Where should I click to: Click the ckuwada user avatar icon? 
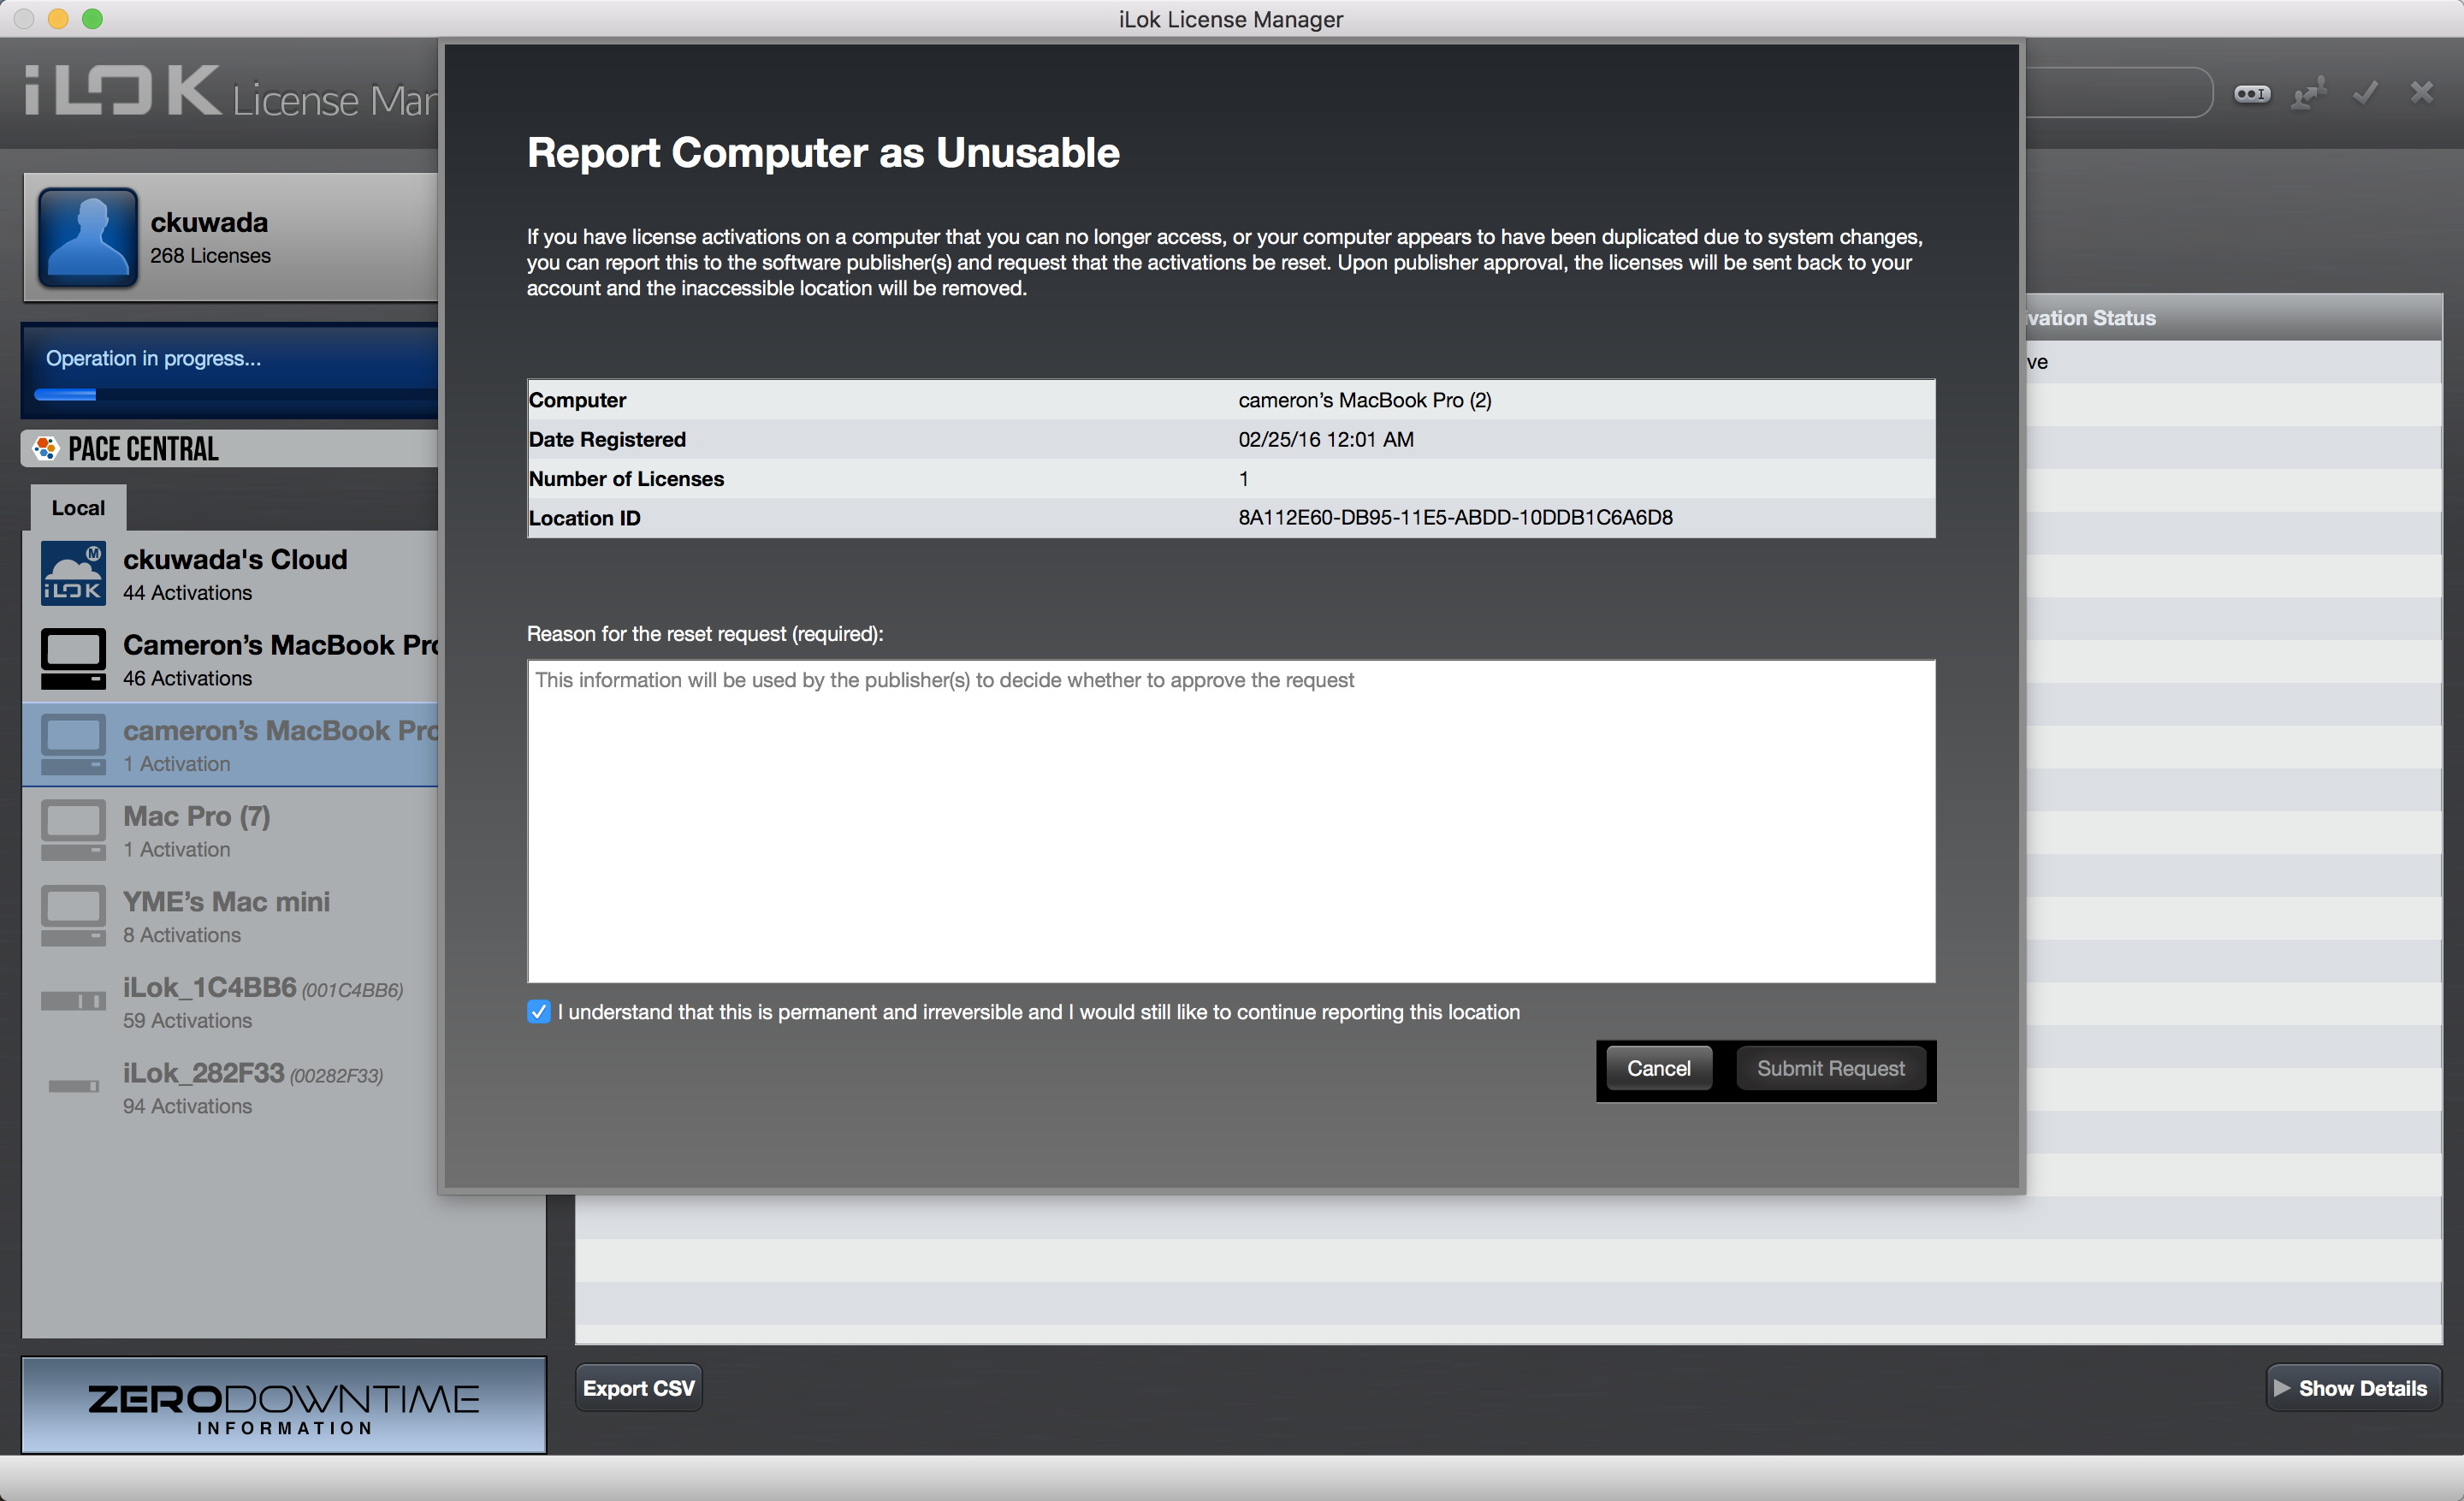coord(88,238)
